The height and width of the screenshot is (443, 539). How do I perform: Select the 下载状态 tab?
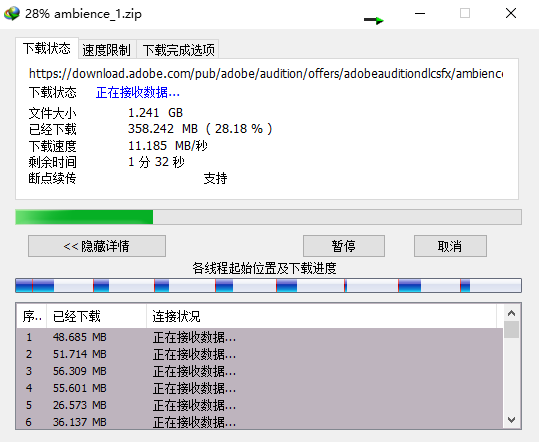(x=47, y=48)
